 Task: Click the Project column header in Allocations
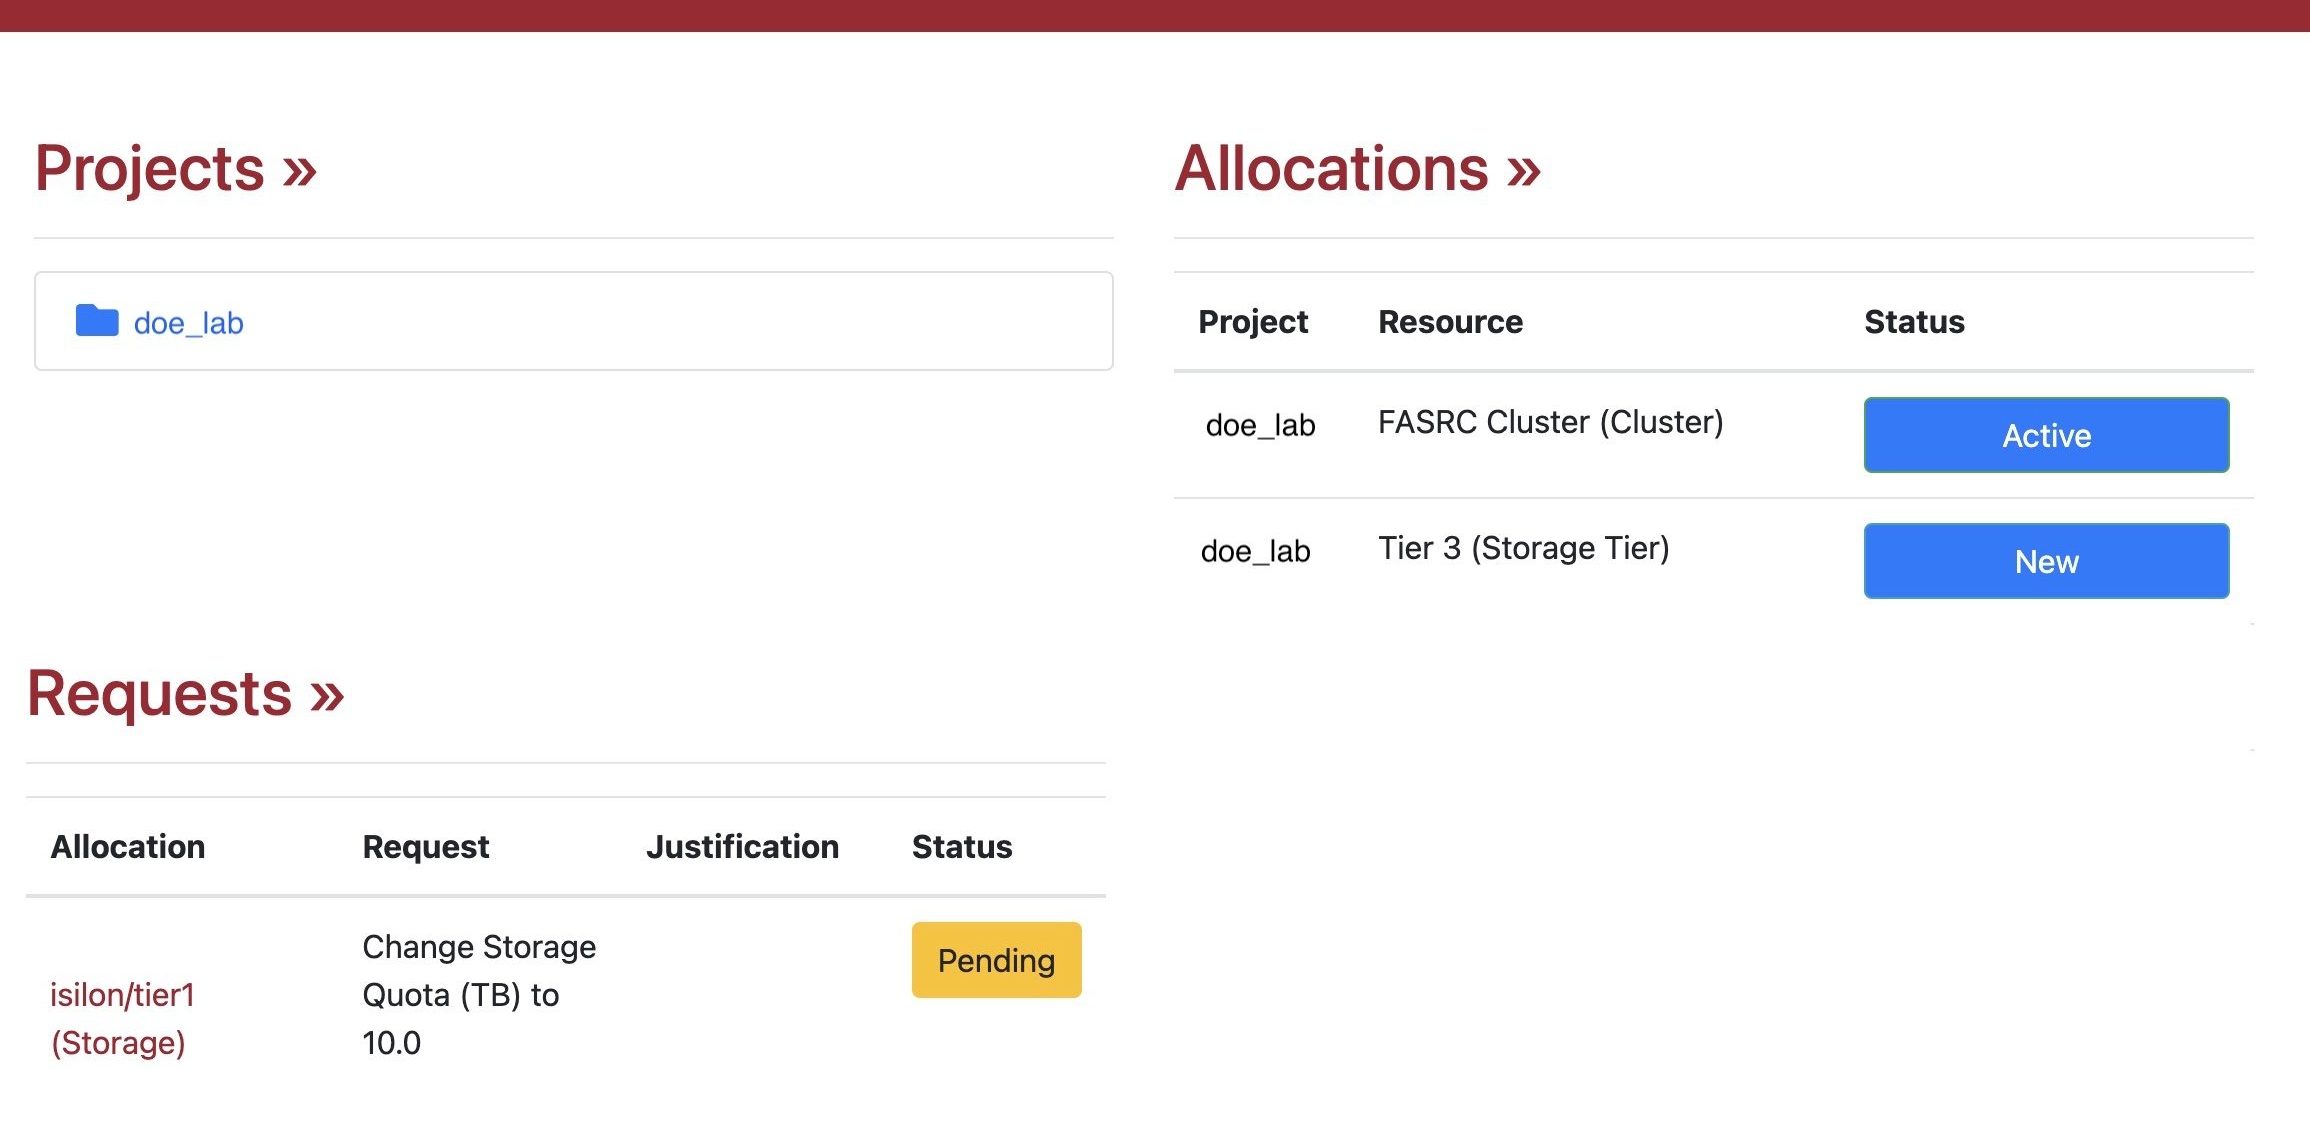coord(1252,322)
